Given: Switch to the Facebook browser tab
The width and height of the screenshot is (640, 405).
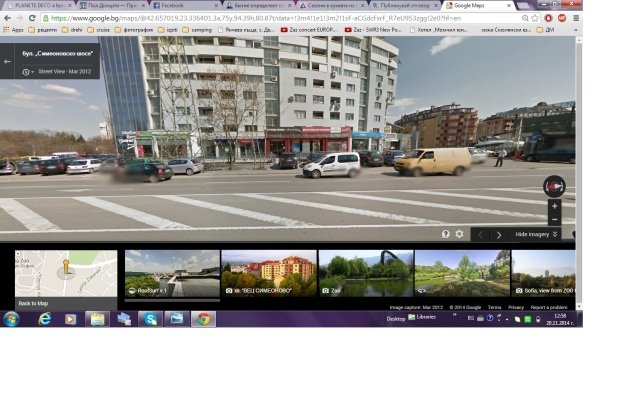Looking at the screenshot, I should pos(178,5).
